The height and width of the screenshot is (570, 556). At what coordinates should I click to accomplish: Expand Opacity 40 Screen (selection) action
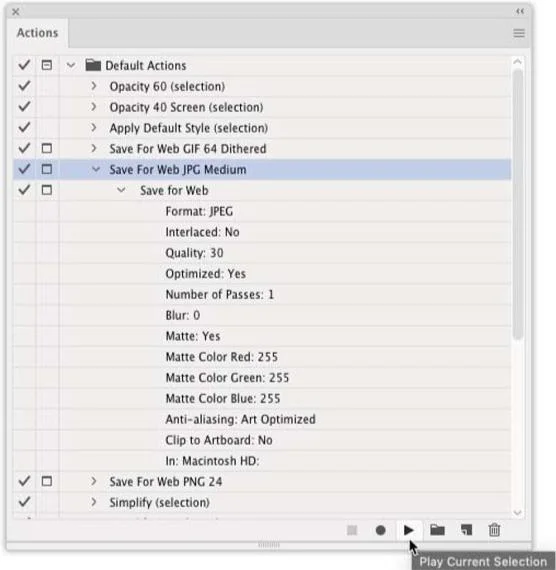coord(93,107)
